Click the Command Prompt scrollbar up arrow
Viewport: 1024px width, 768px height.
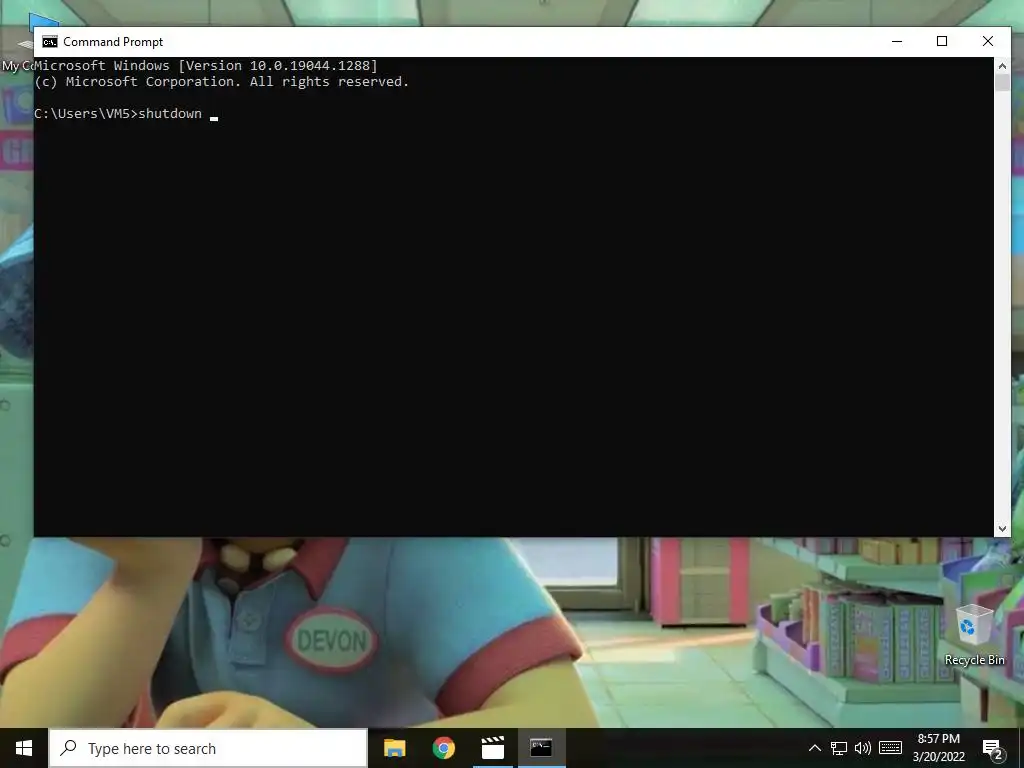tap(1002, 65)
